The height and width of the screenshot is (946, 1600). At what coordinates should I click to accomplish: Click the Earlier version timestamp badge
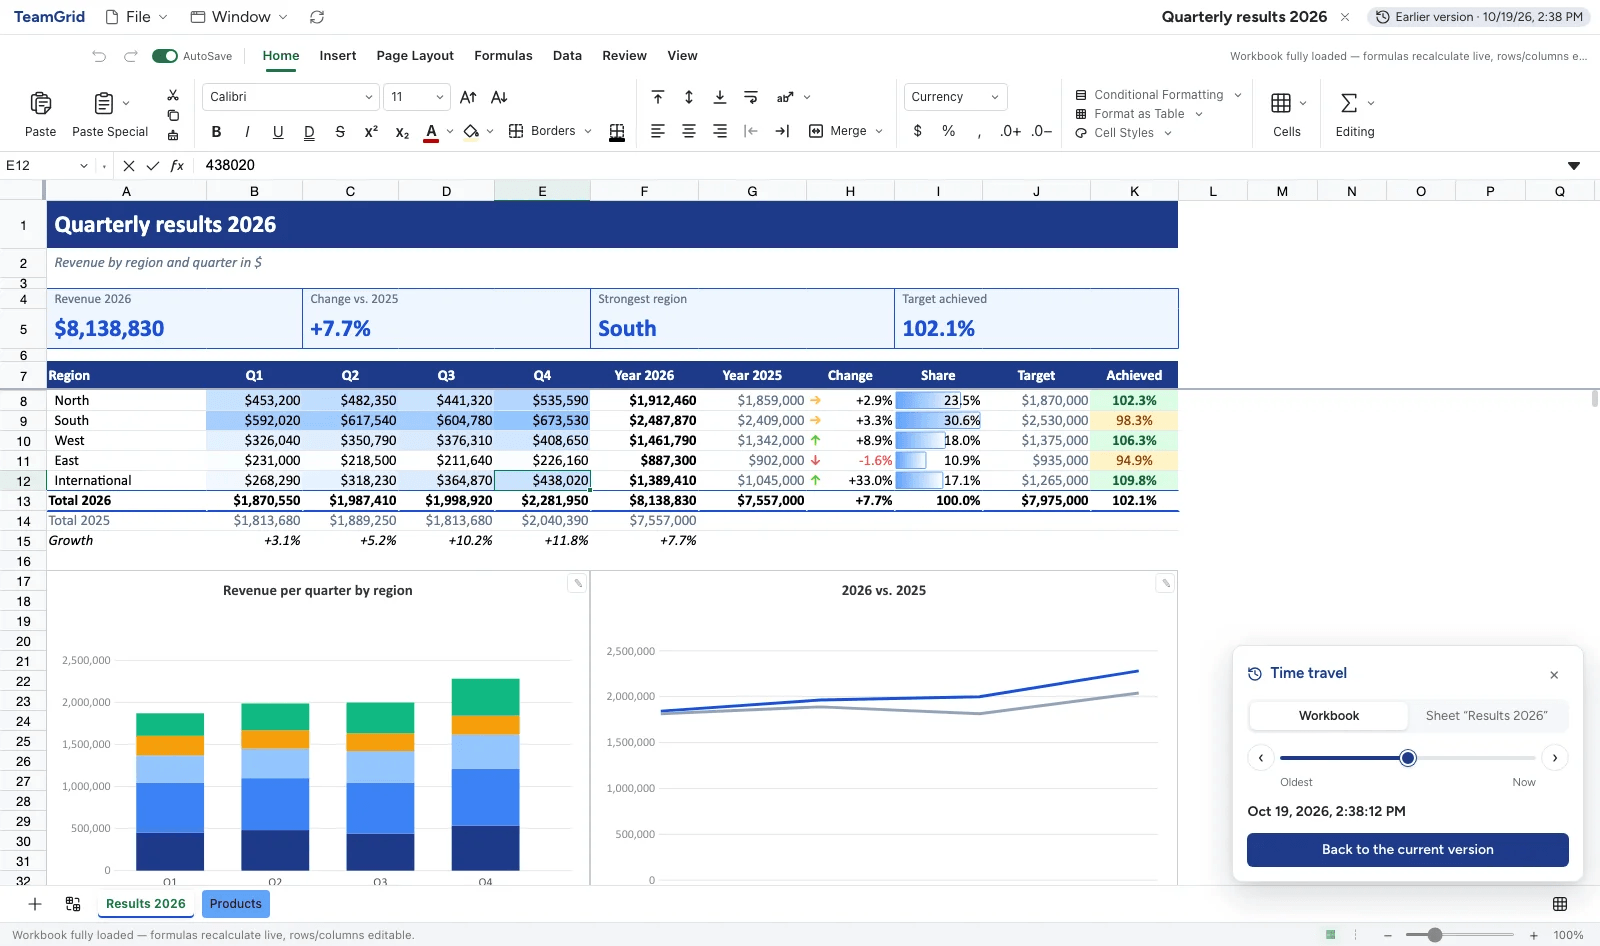[x=1479, y=17]
